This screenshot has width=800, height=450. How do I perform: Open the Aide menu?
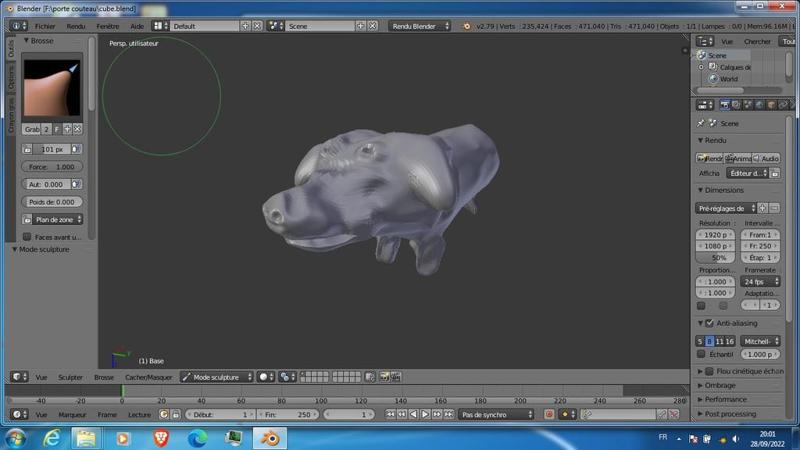(x=137, y=26)
